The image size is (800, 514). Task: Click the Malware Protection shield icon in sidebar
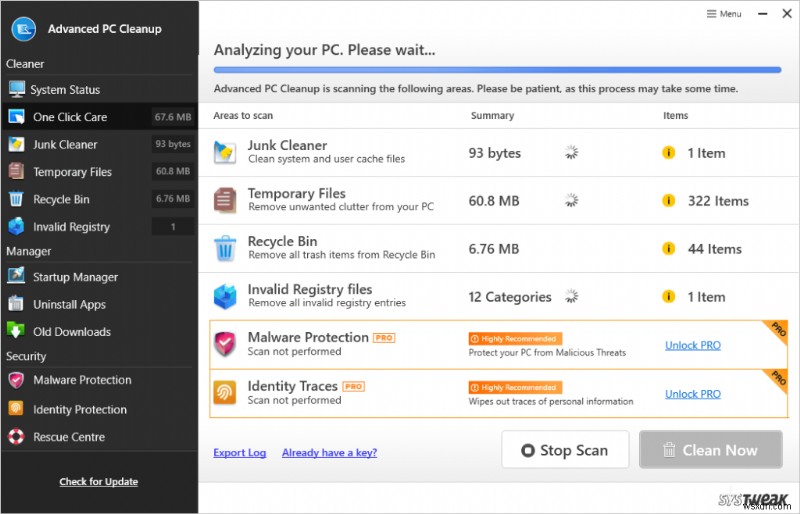16,380
